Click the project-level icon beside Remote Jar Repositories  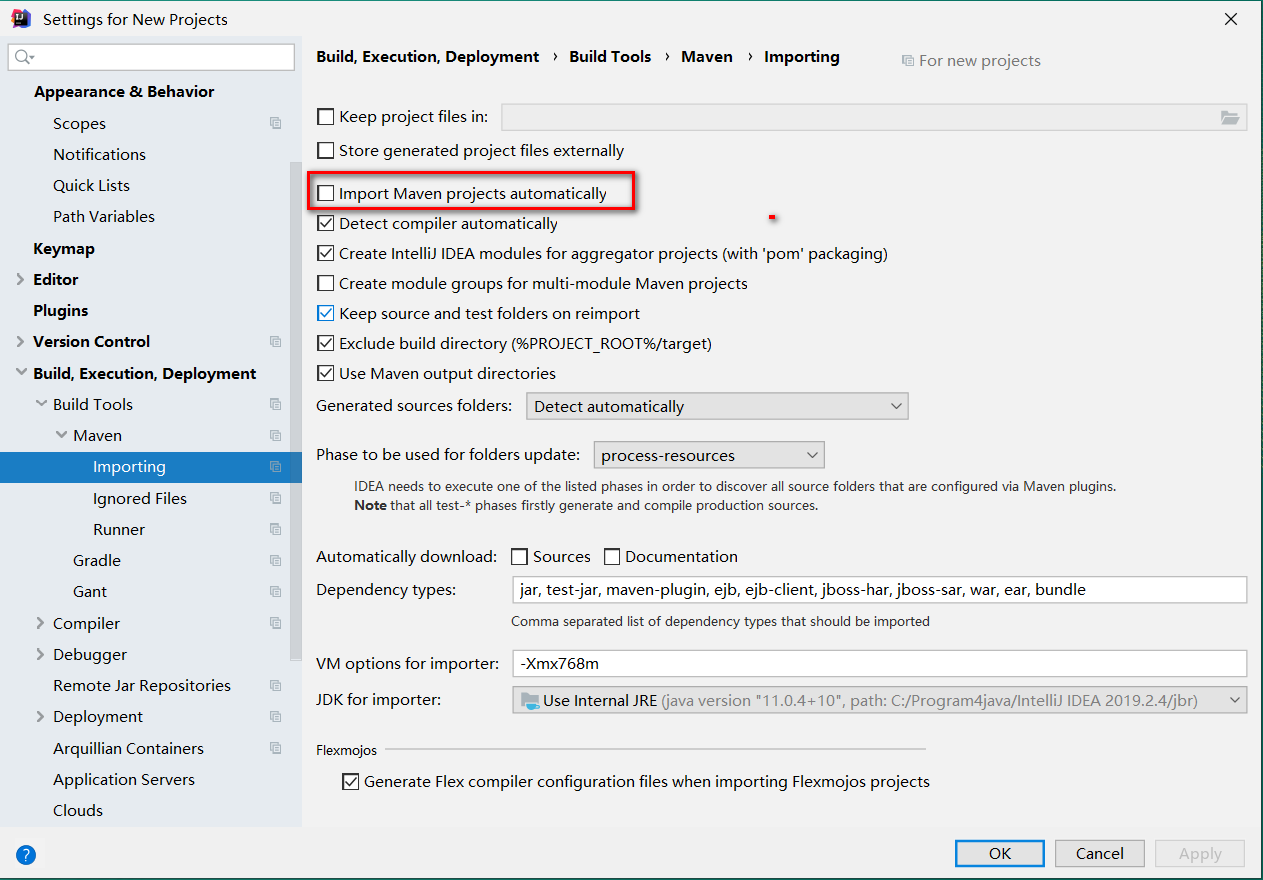click(275, 686)
